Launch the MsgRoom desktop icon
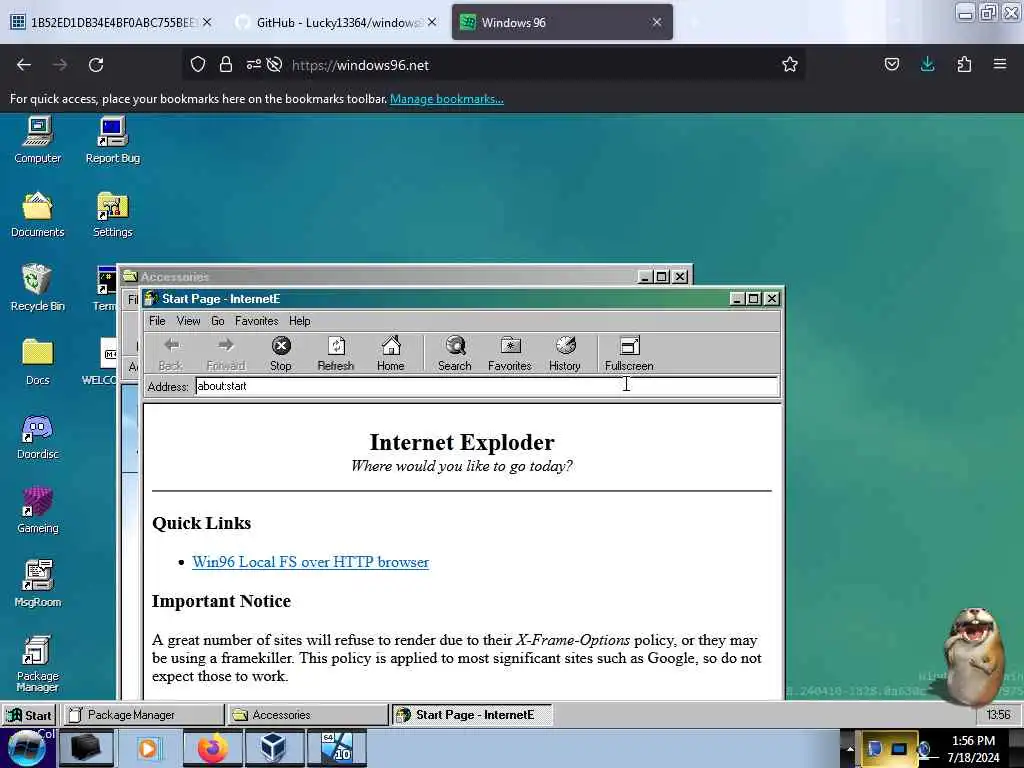Screen dimensions: 1024x768 click(x=37, y=584)
